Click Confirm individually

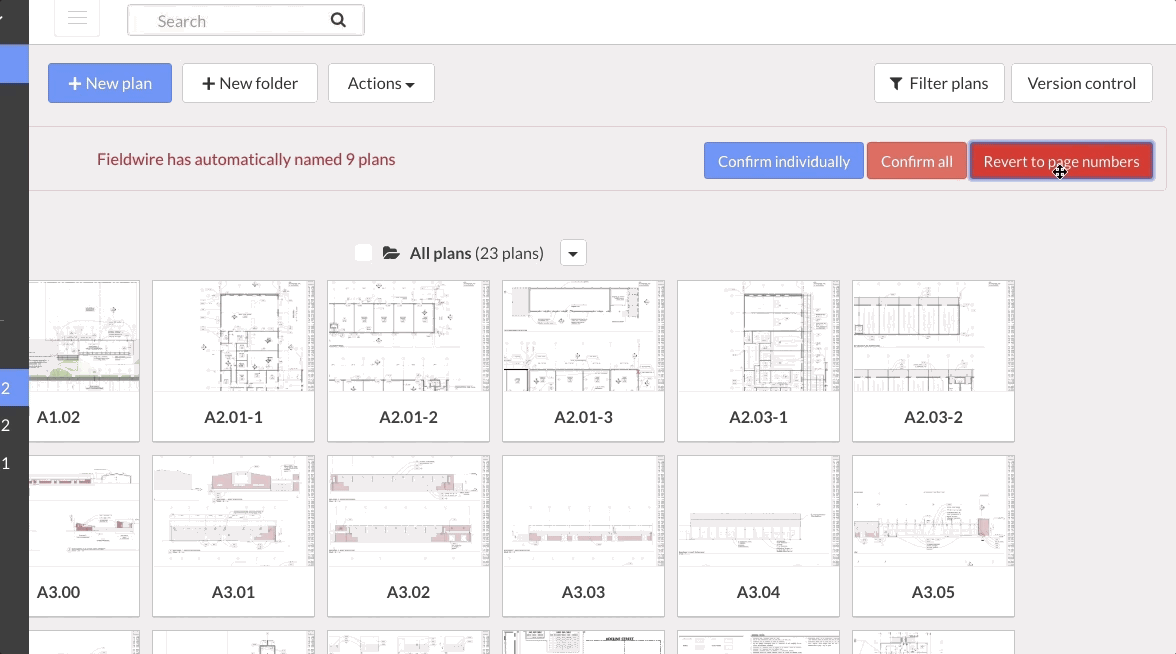(783, 161)
